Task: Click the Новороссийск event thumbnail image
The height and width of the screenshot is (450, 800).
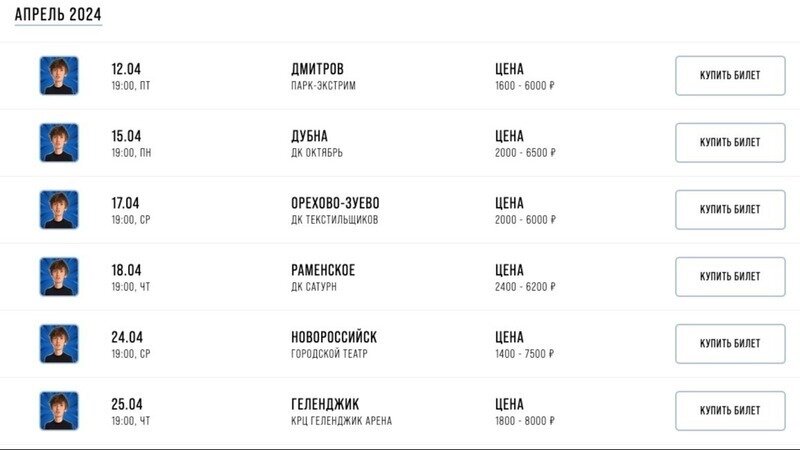Action: (x=59, y=344)
